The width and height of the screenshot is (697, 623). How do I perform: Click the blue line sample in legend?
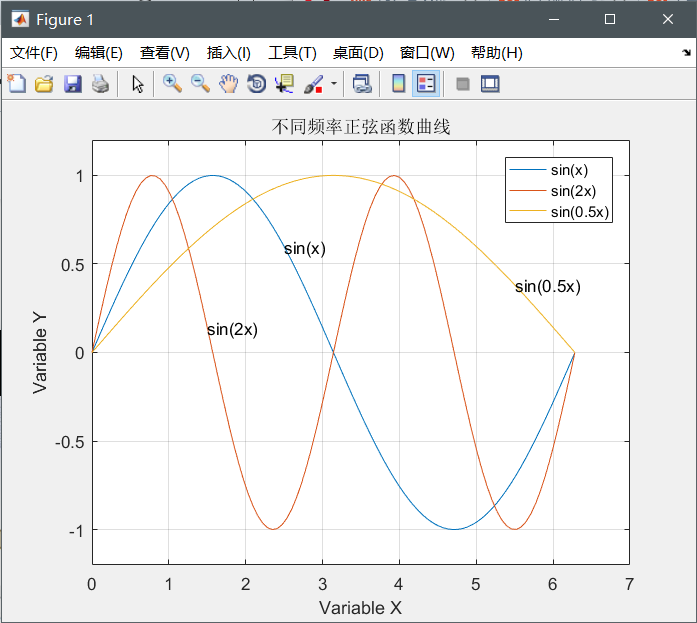528,170
